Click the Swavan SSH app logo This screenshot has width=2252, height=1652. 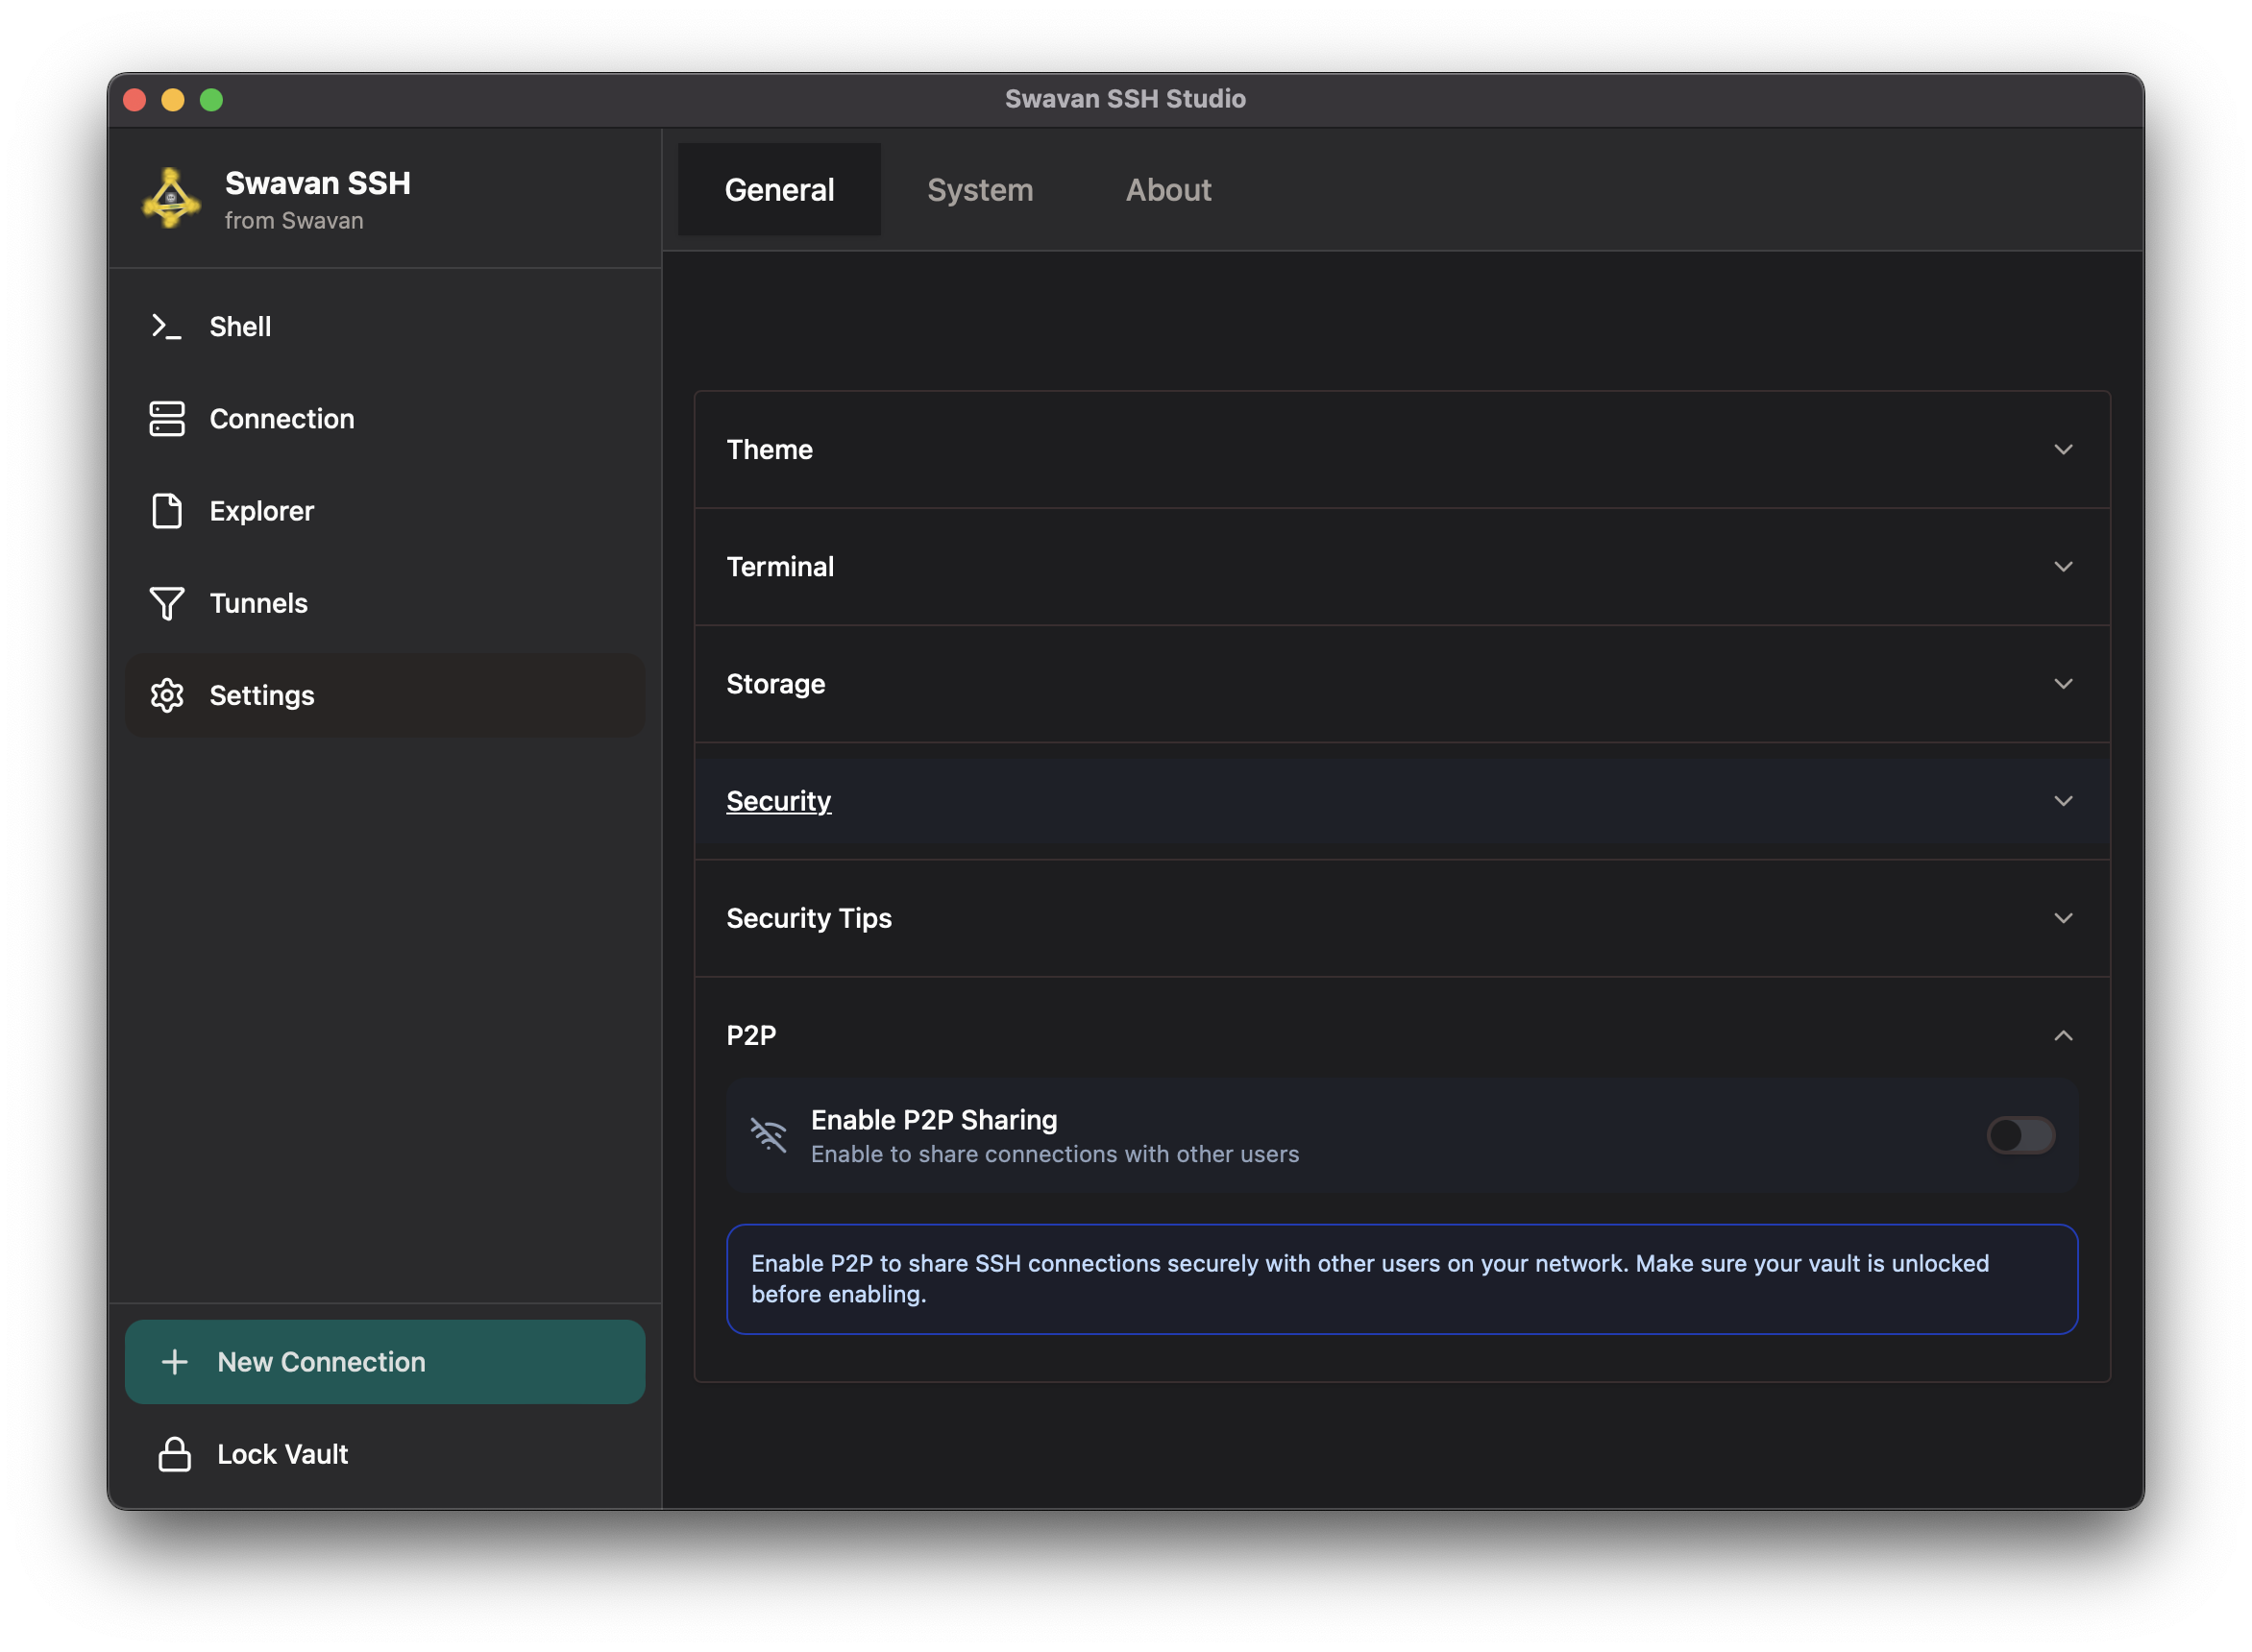(171, 199)
